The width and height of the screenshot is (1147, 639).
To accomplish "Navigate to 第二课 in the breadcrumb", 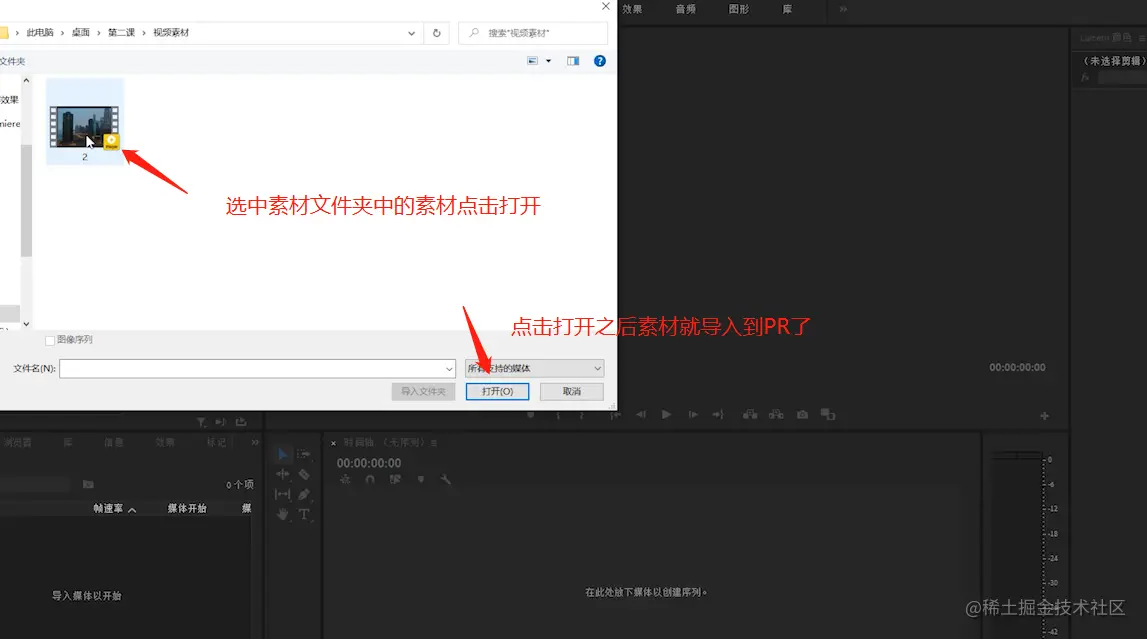I will coord(121,33).
